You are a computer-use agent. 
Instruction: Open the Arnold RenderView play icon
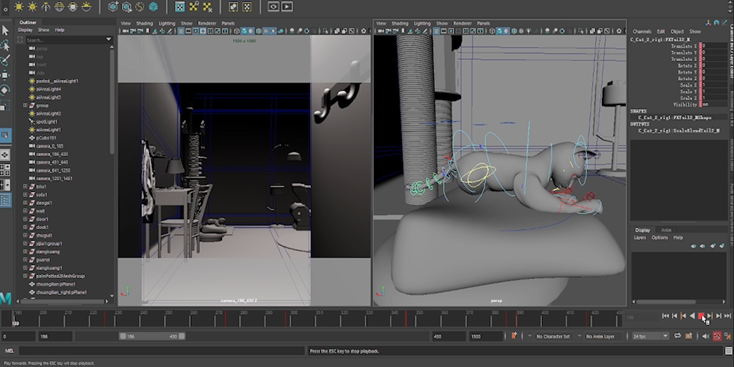pyautogui.click(x=287, y=7)
